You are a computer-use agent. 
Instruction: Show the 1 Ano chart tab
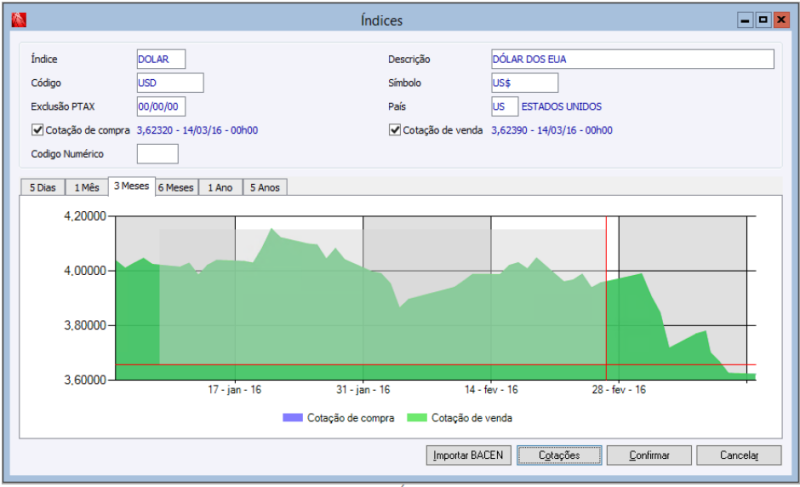(220, 188)
